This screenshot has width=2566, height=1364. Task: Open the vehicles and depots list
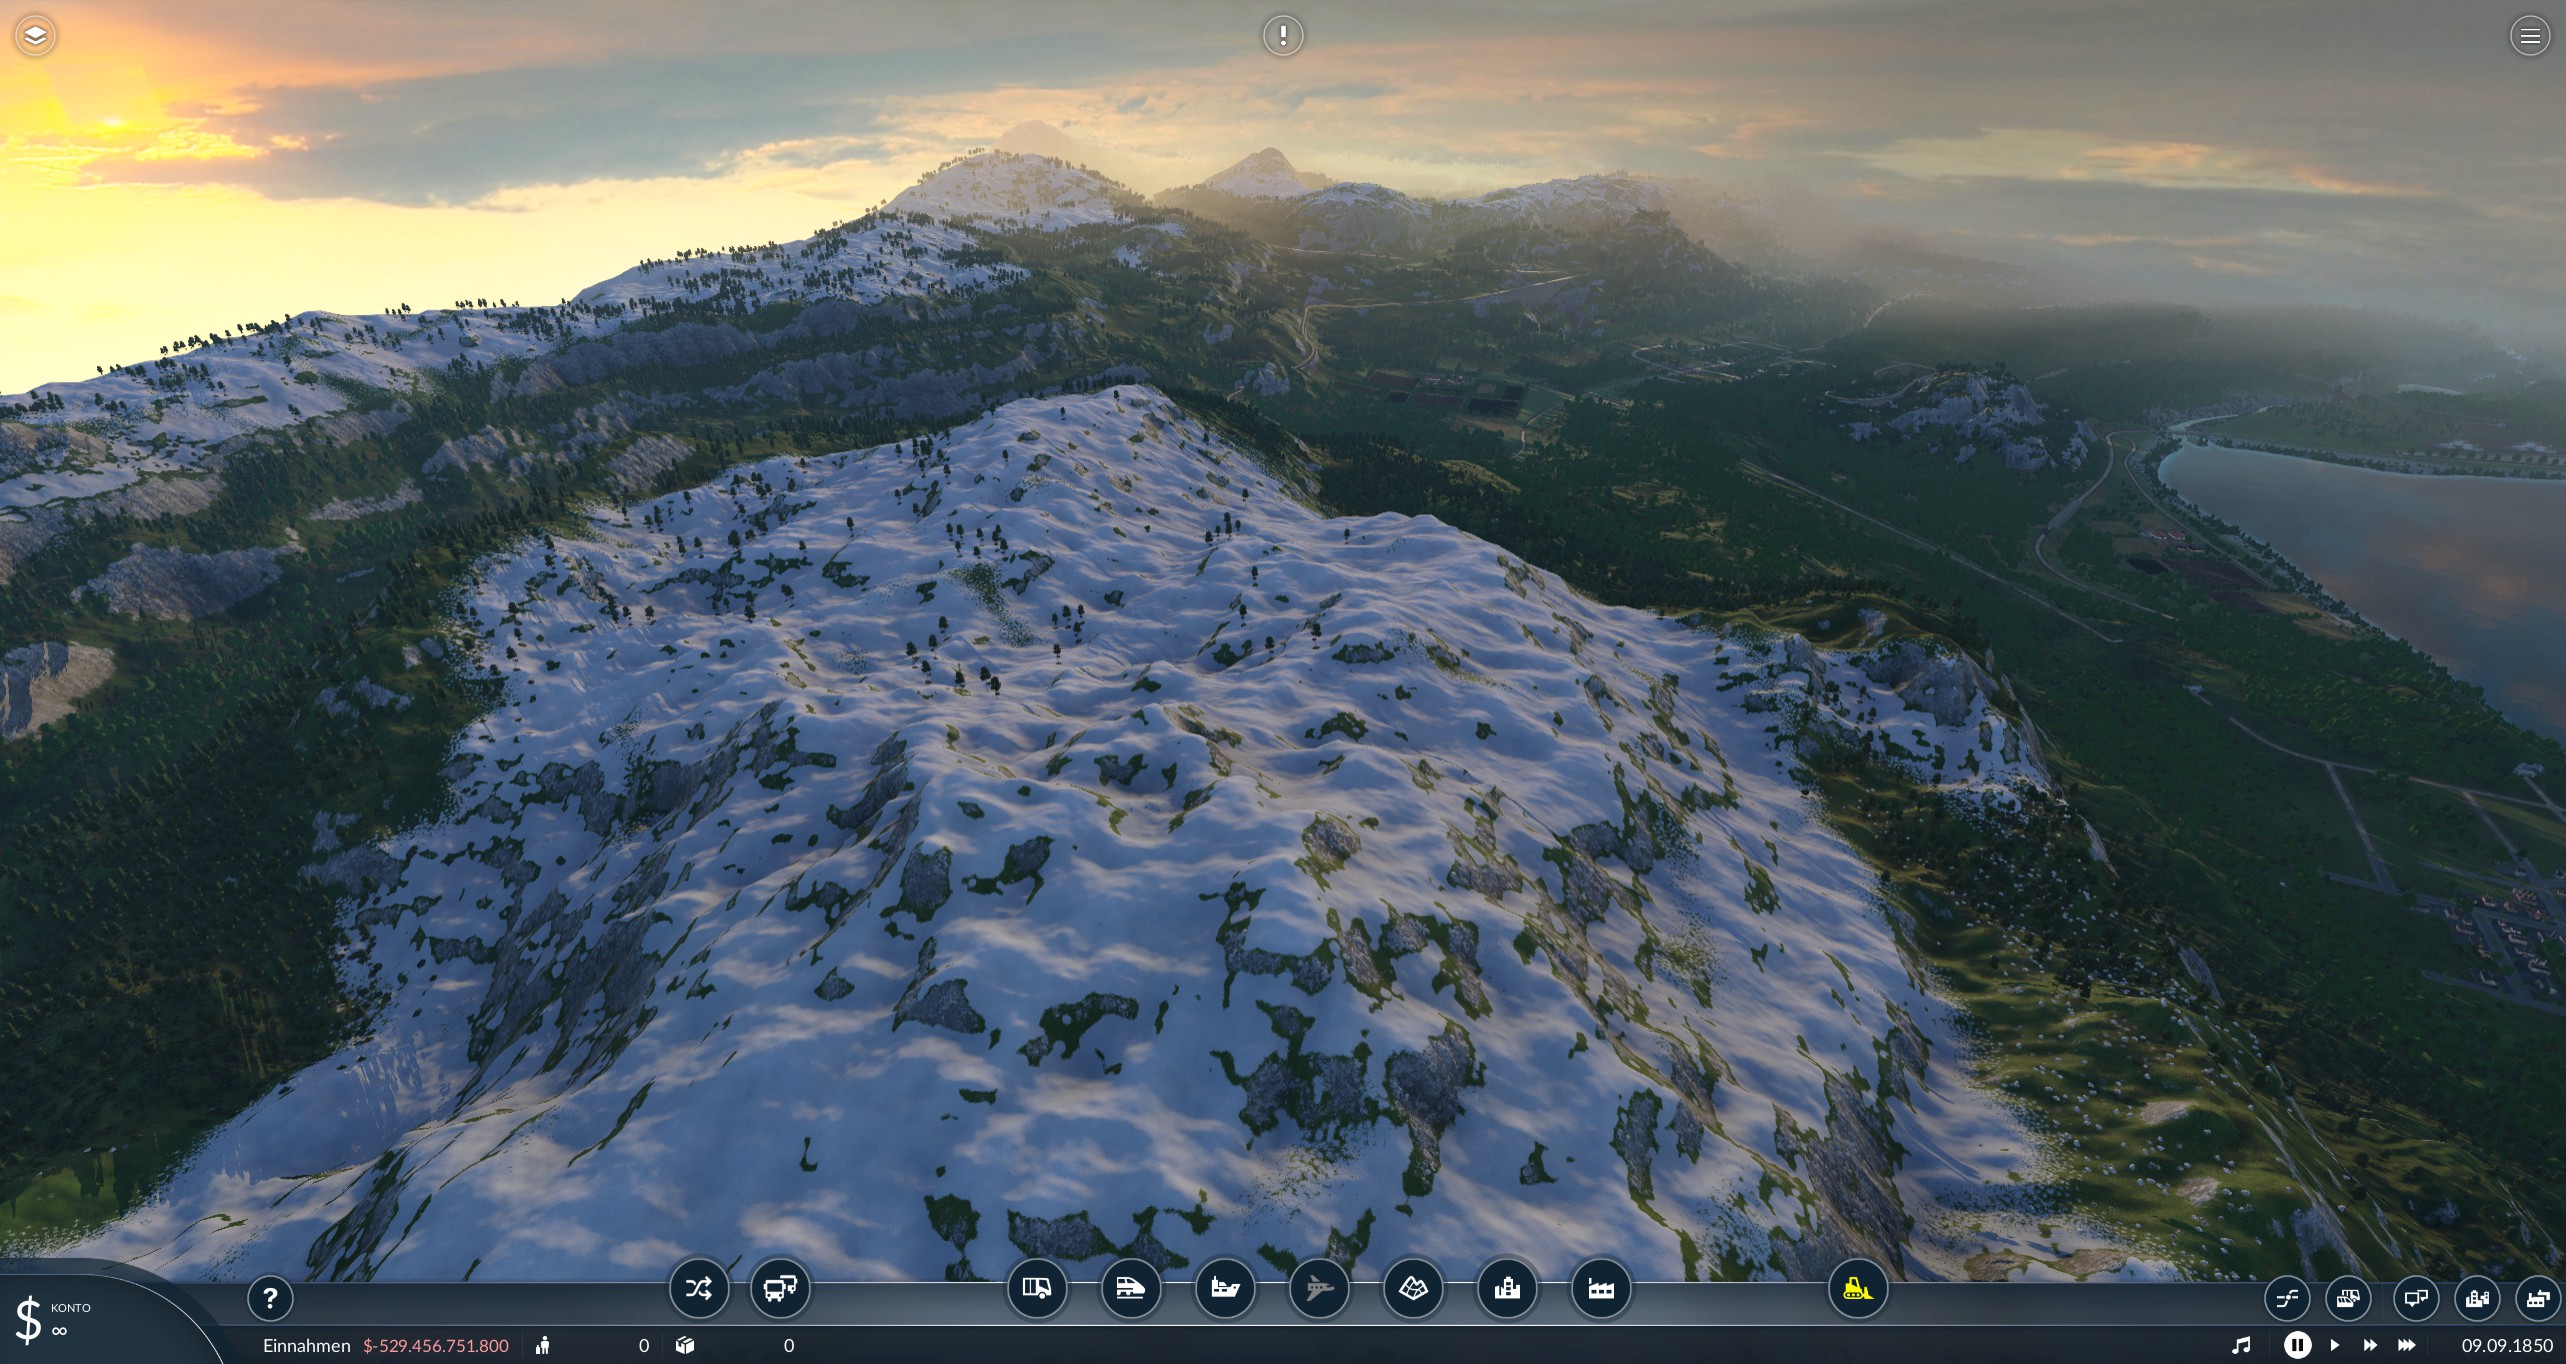(2348, 1299)
